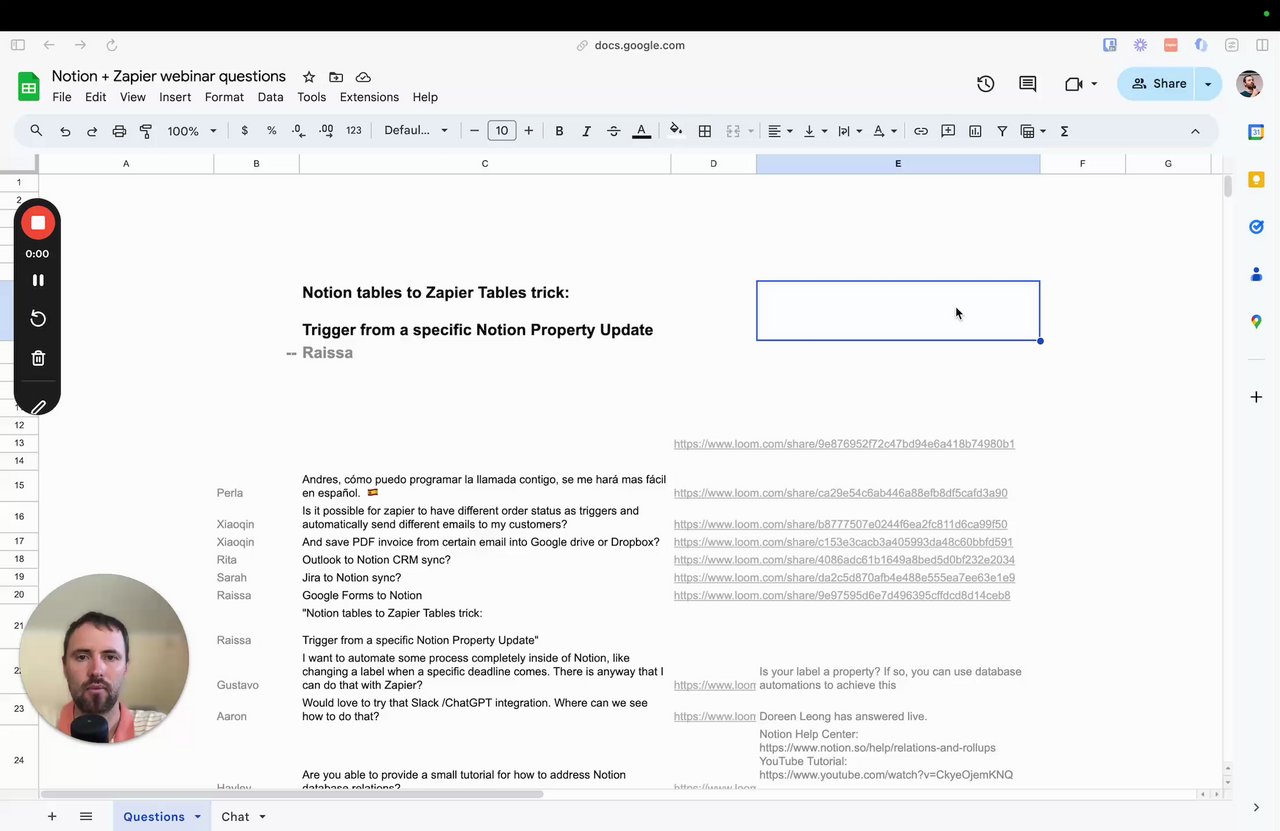Add a new sheet
This screenshot has width=1280, height=831.
[x=52, y=817]
